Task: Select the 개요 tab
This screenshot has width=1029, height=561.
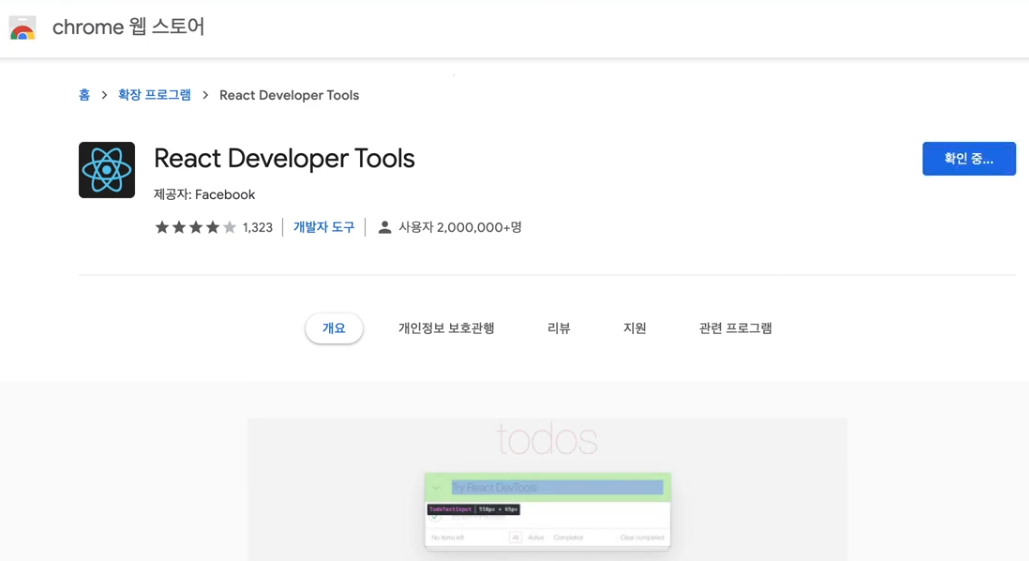Action: tap(334, 328)
